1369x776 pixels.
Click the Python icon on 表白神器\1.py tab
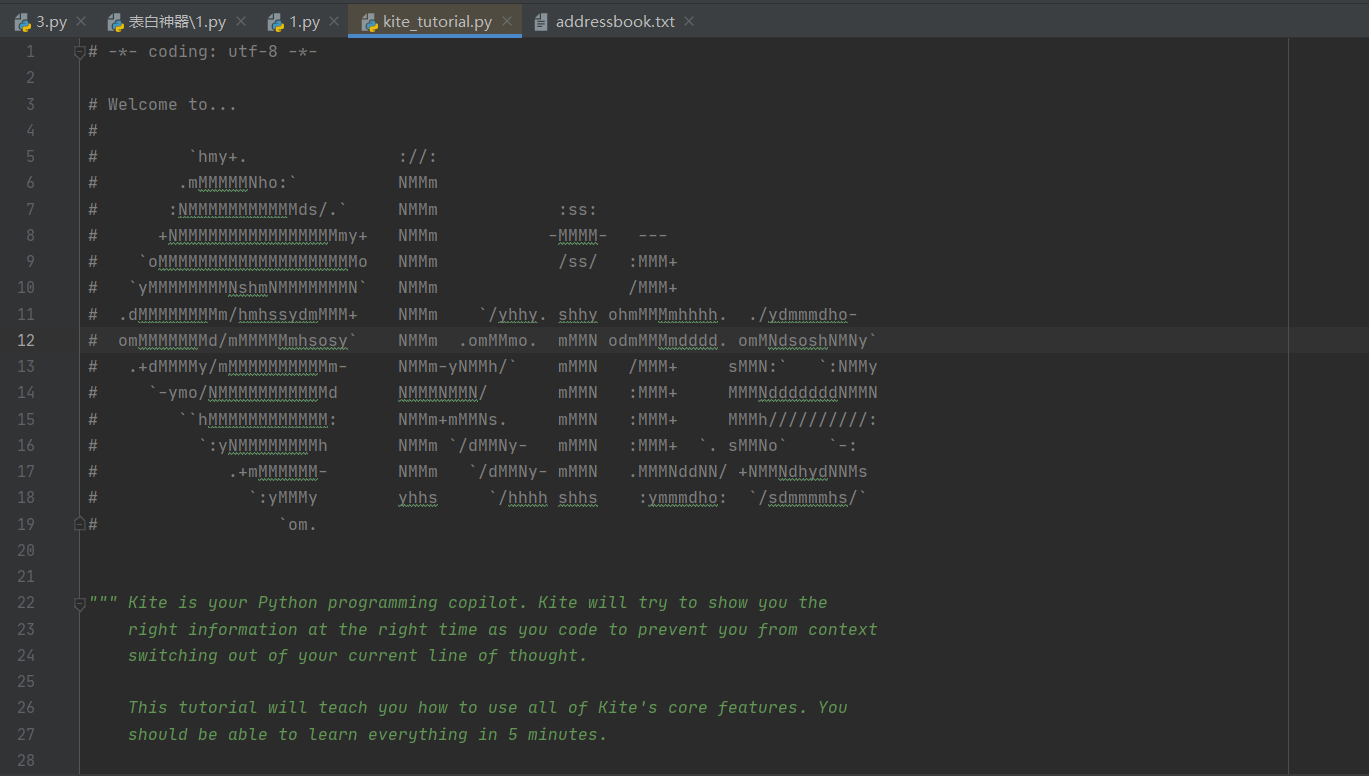tap(115, 21)
